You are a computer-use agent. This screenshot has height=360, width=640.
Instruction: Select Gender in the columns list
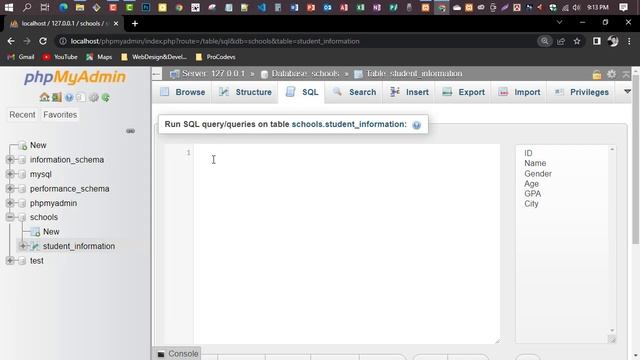coord(538,174)
